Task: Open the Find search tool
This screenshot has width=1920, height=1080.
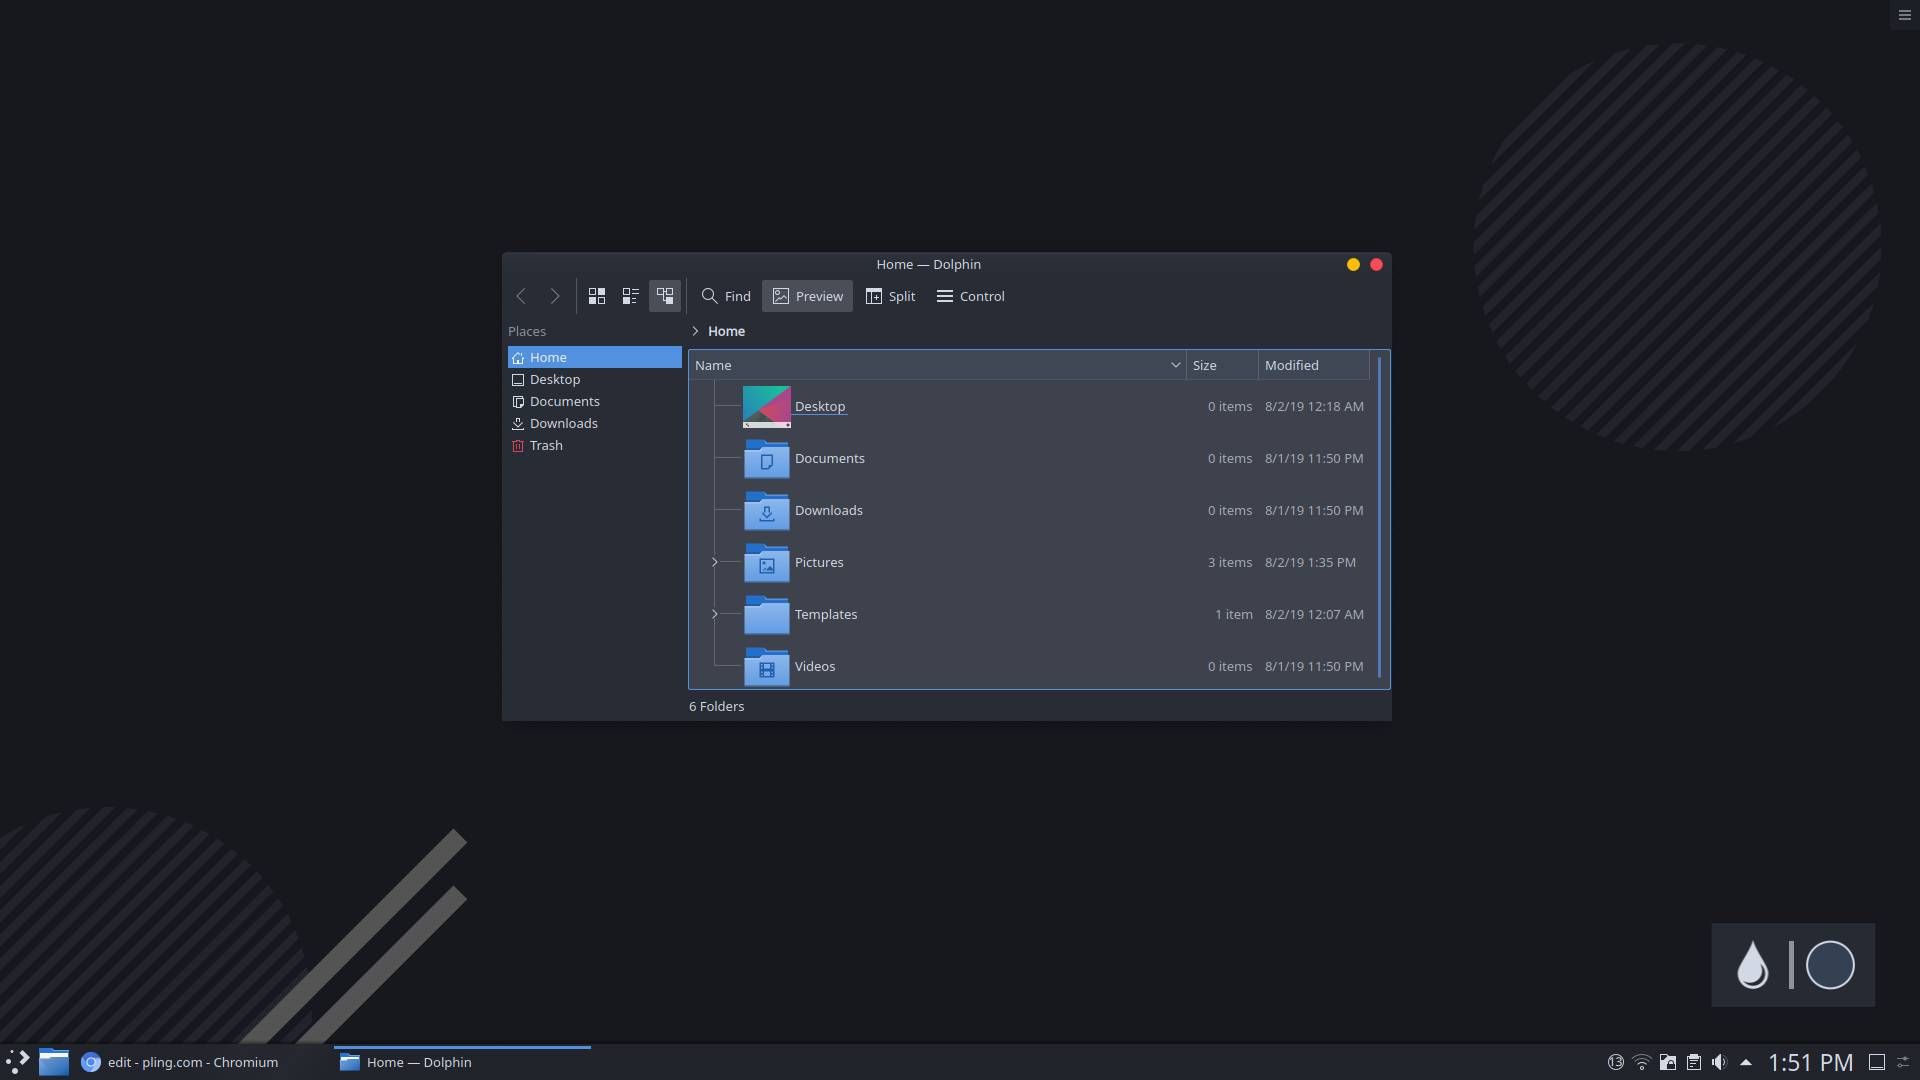Action: 726,296
